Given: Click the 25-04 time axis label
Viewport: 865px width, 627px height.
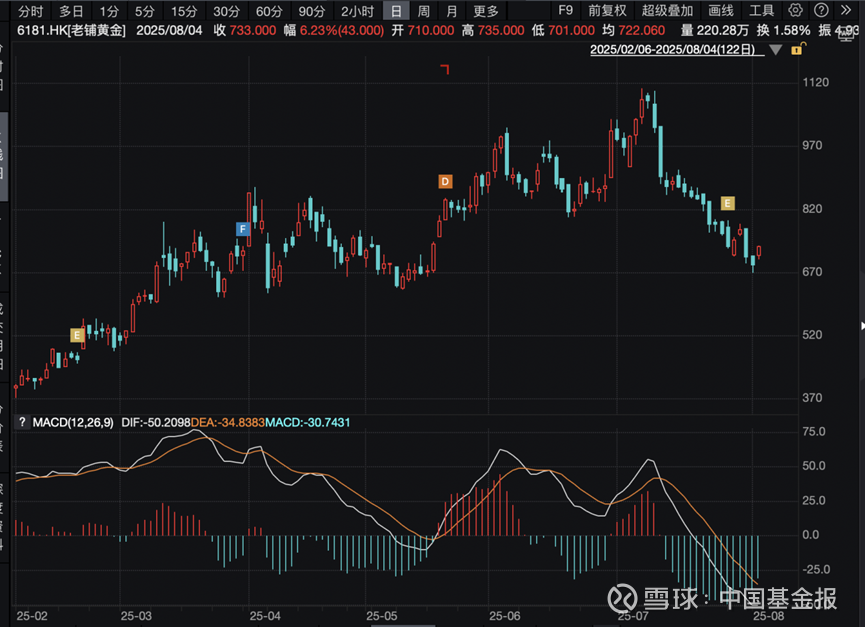Looking at the screenshot, I should pyautogui.click(x=265, y=616).
